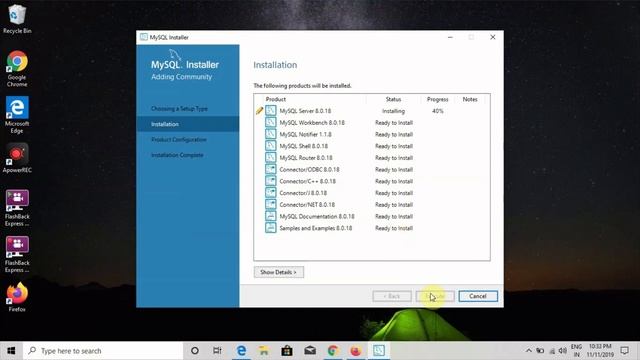Launch the Google Chrome desktop shortcut
The width and height of the screenshot is (640, 360).
(x=17, y=68)
